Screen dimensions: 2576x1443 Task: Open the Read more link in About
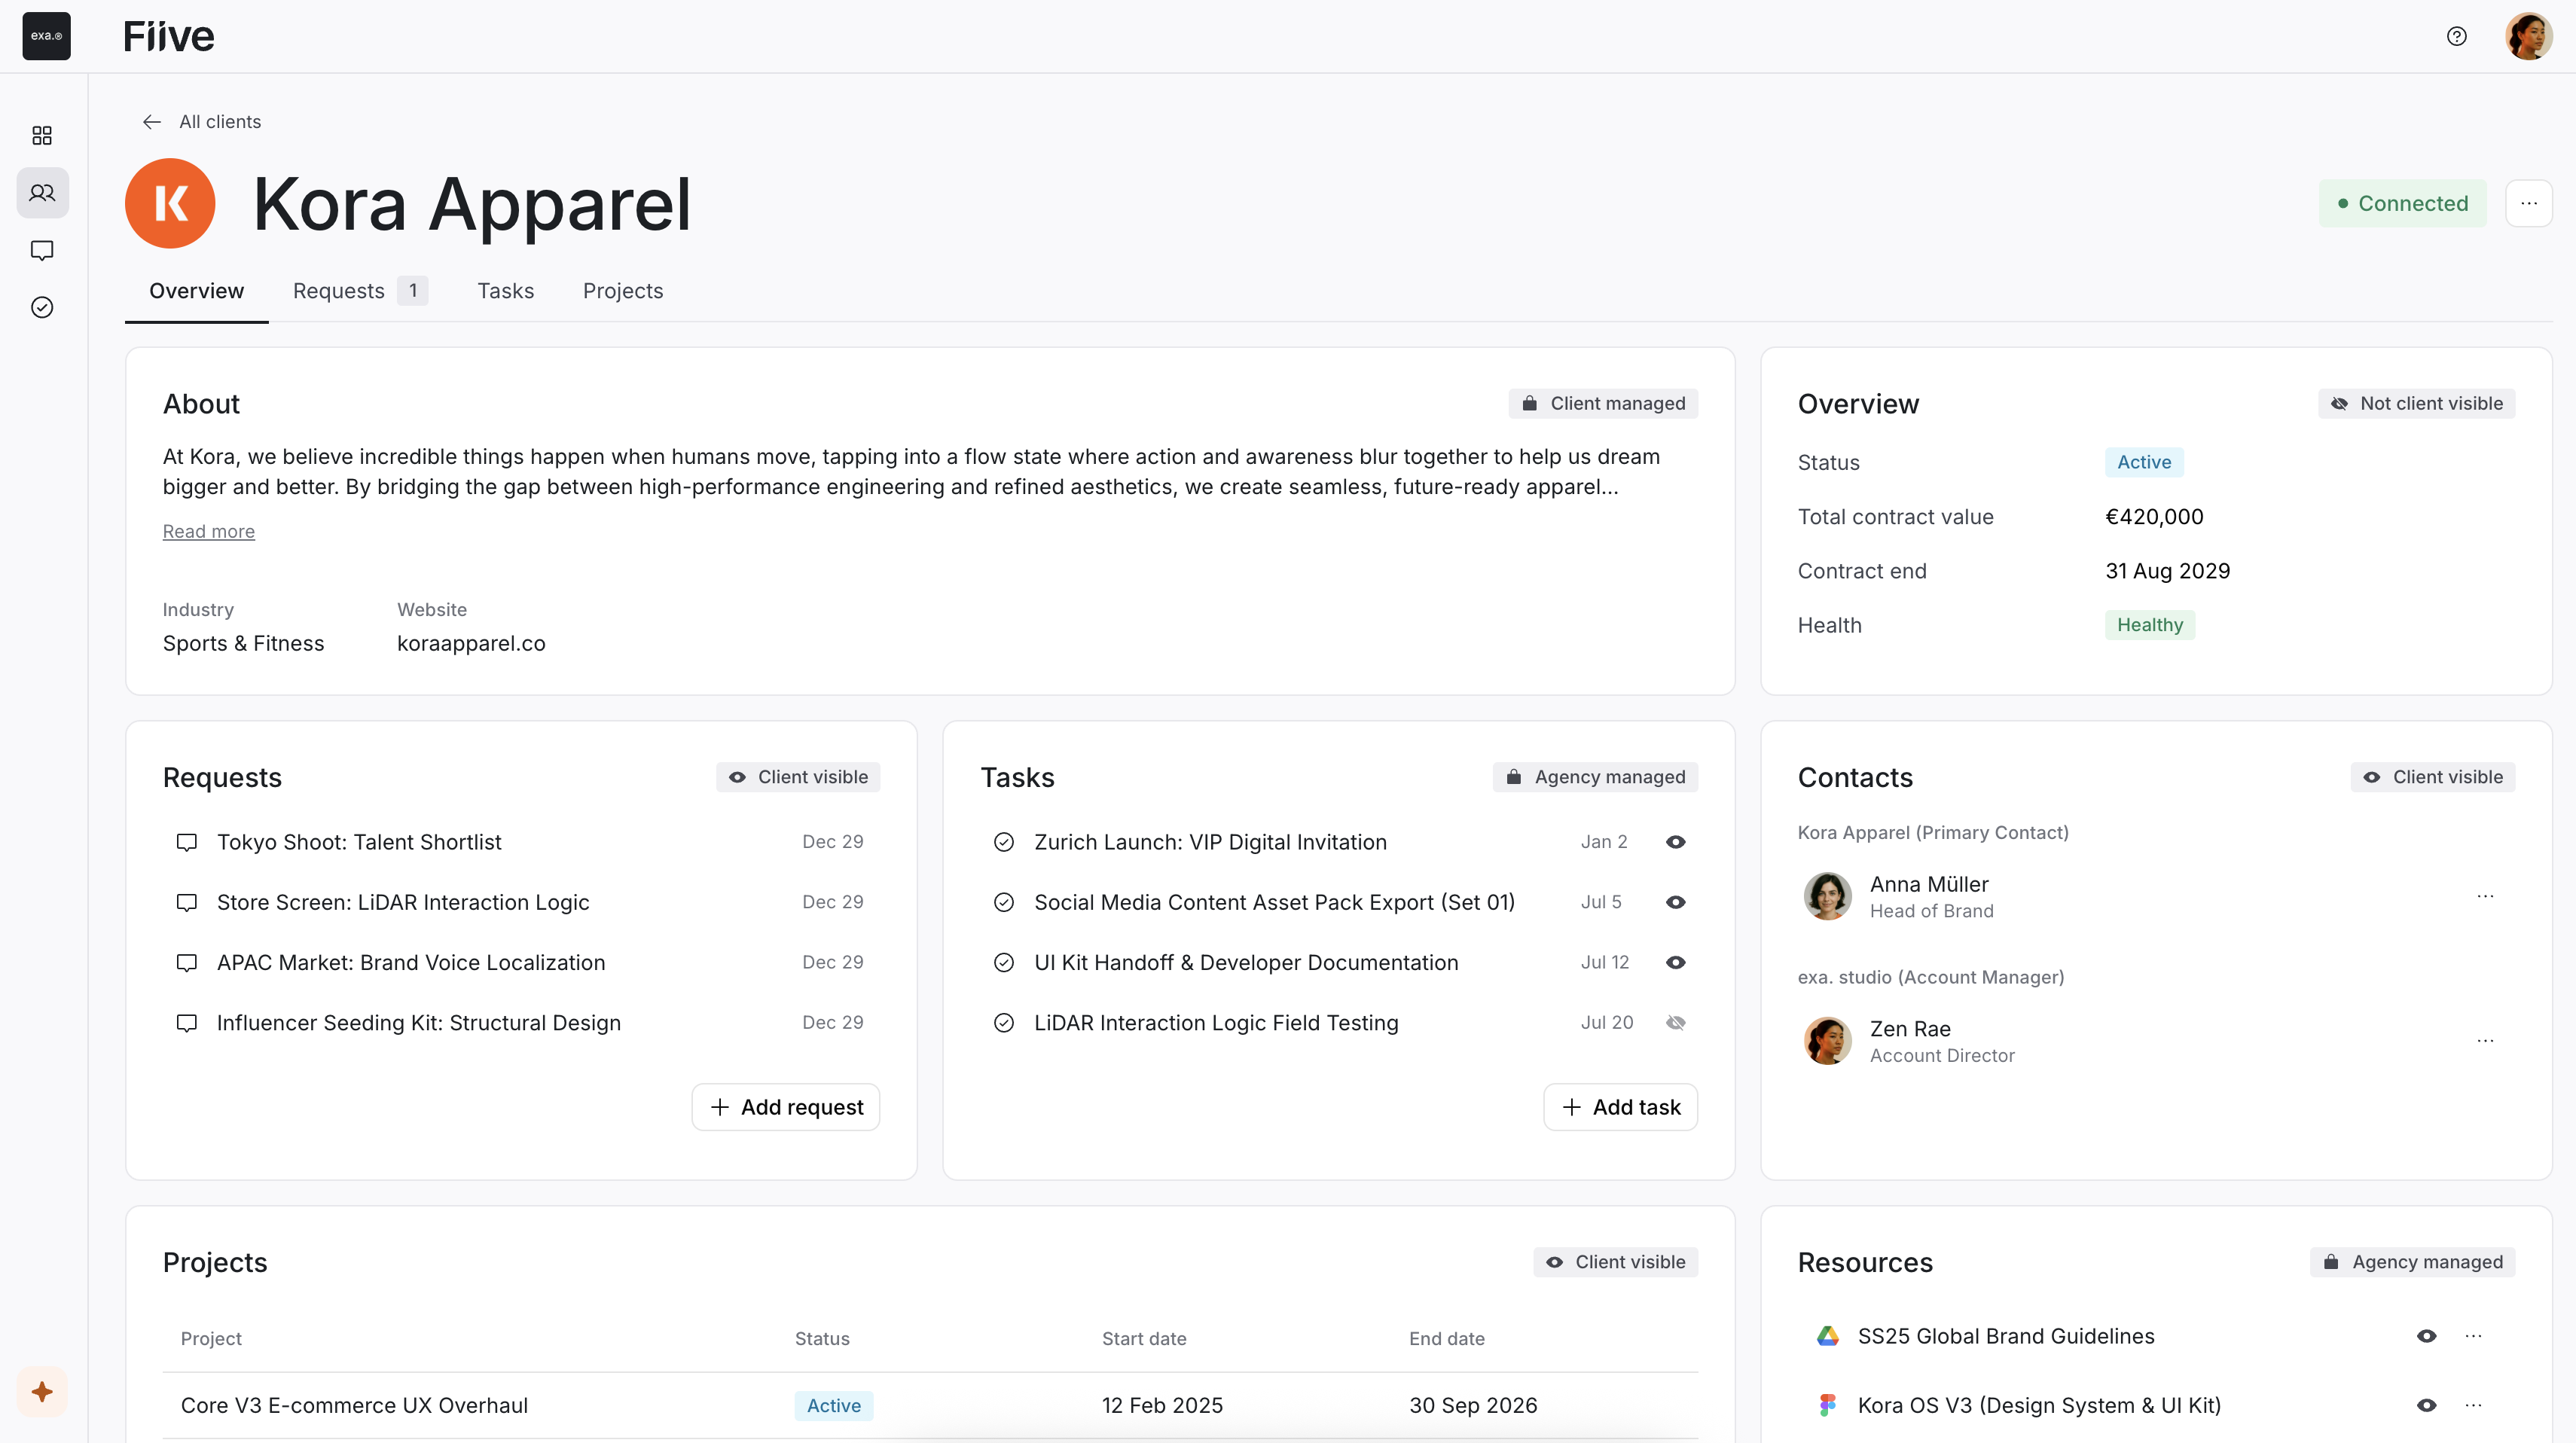pyautogui.click(x=208, y=531)
